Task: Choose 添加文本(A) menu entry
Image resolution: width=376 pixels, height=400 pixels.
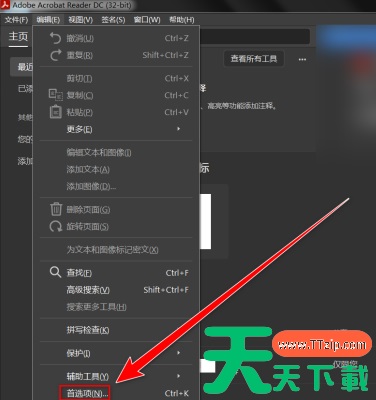Action: tap(116, 169)
